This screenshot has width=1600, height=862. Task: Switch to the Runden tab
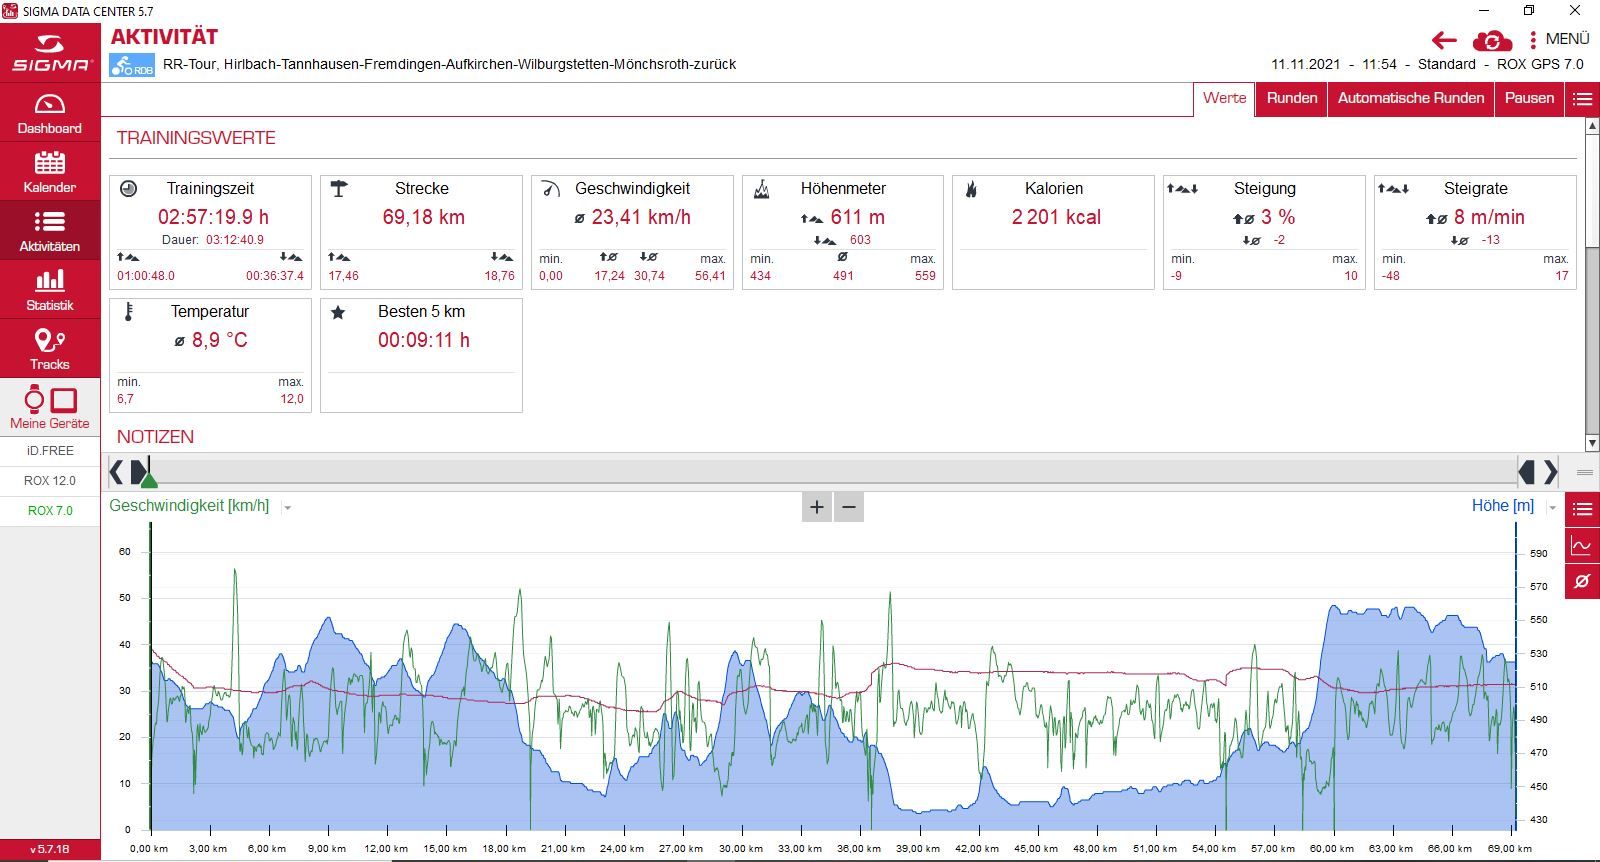point(1291,98)
